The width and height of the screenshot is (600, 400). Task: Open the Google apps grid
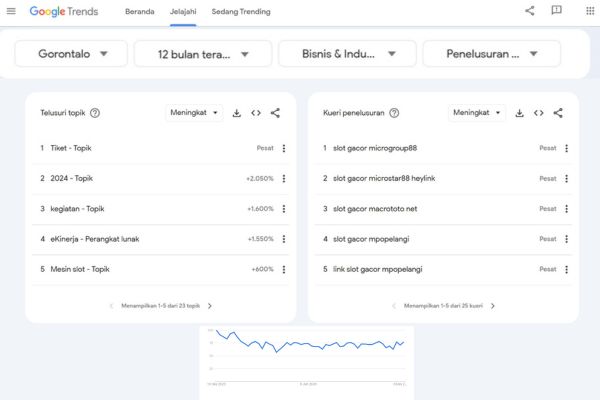pos(589,11)
